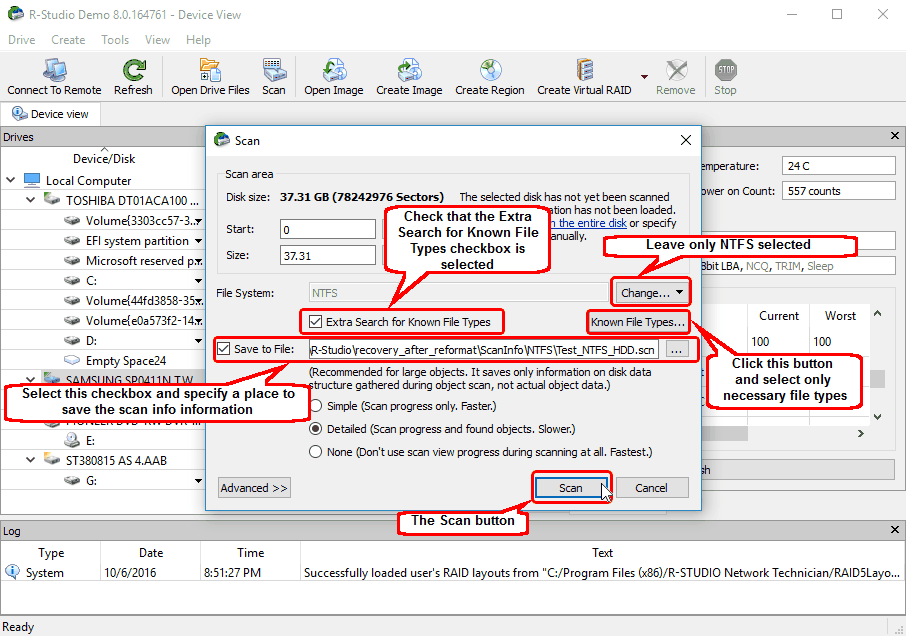Open the Help menu
This screenshot has width=906, height=636.
click(x=198, y=40)
